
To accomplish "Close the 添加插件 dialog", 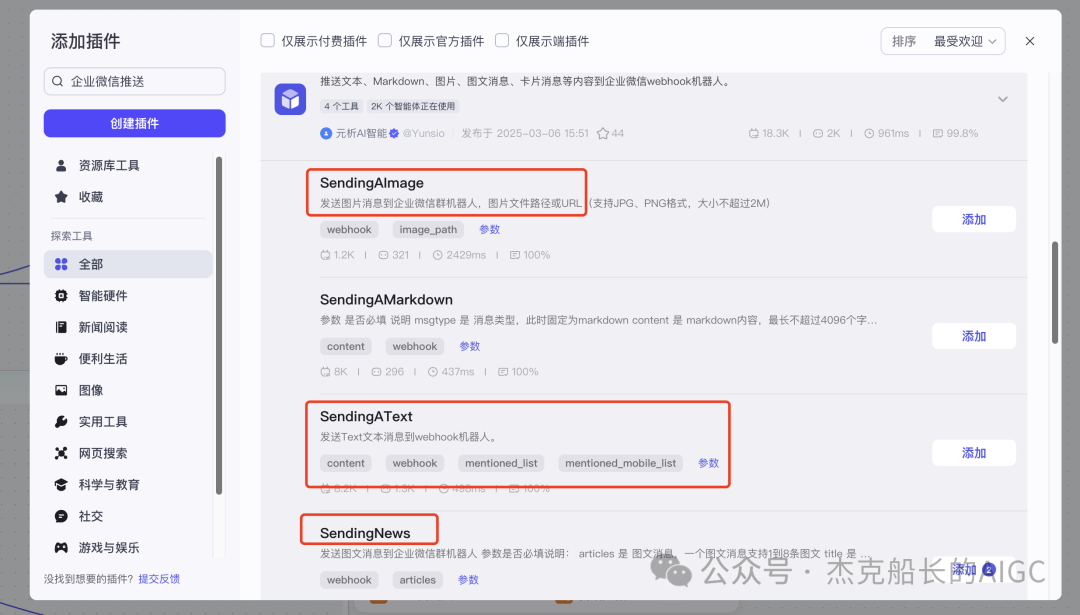I will (1030, 41).
